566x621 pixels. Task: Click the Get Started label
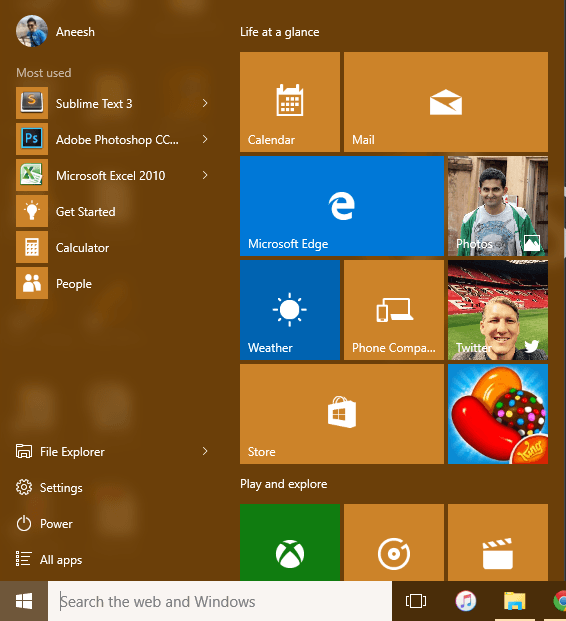pyautogui.click(x=86, y=211)
